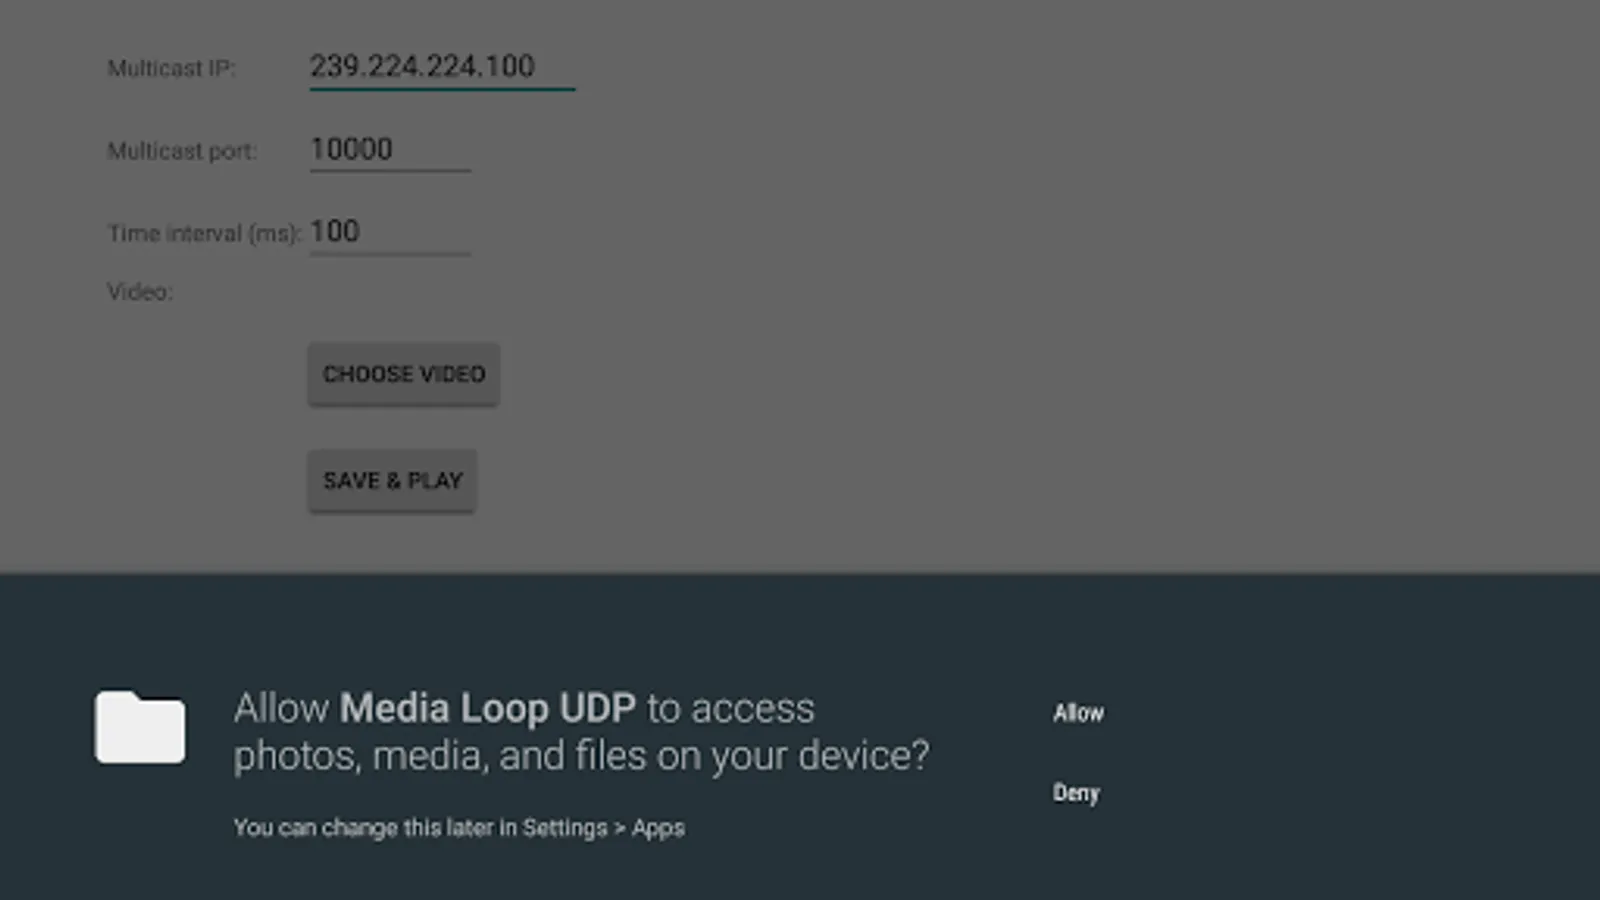This screenshot has height=900, width=1600.
Task: Click the "Multicast port:" label
Action: pos(182,151)
